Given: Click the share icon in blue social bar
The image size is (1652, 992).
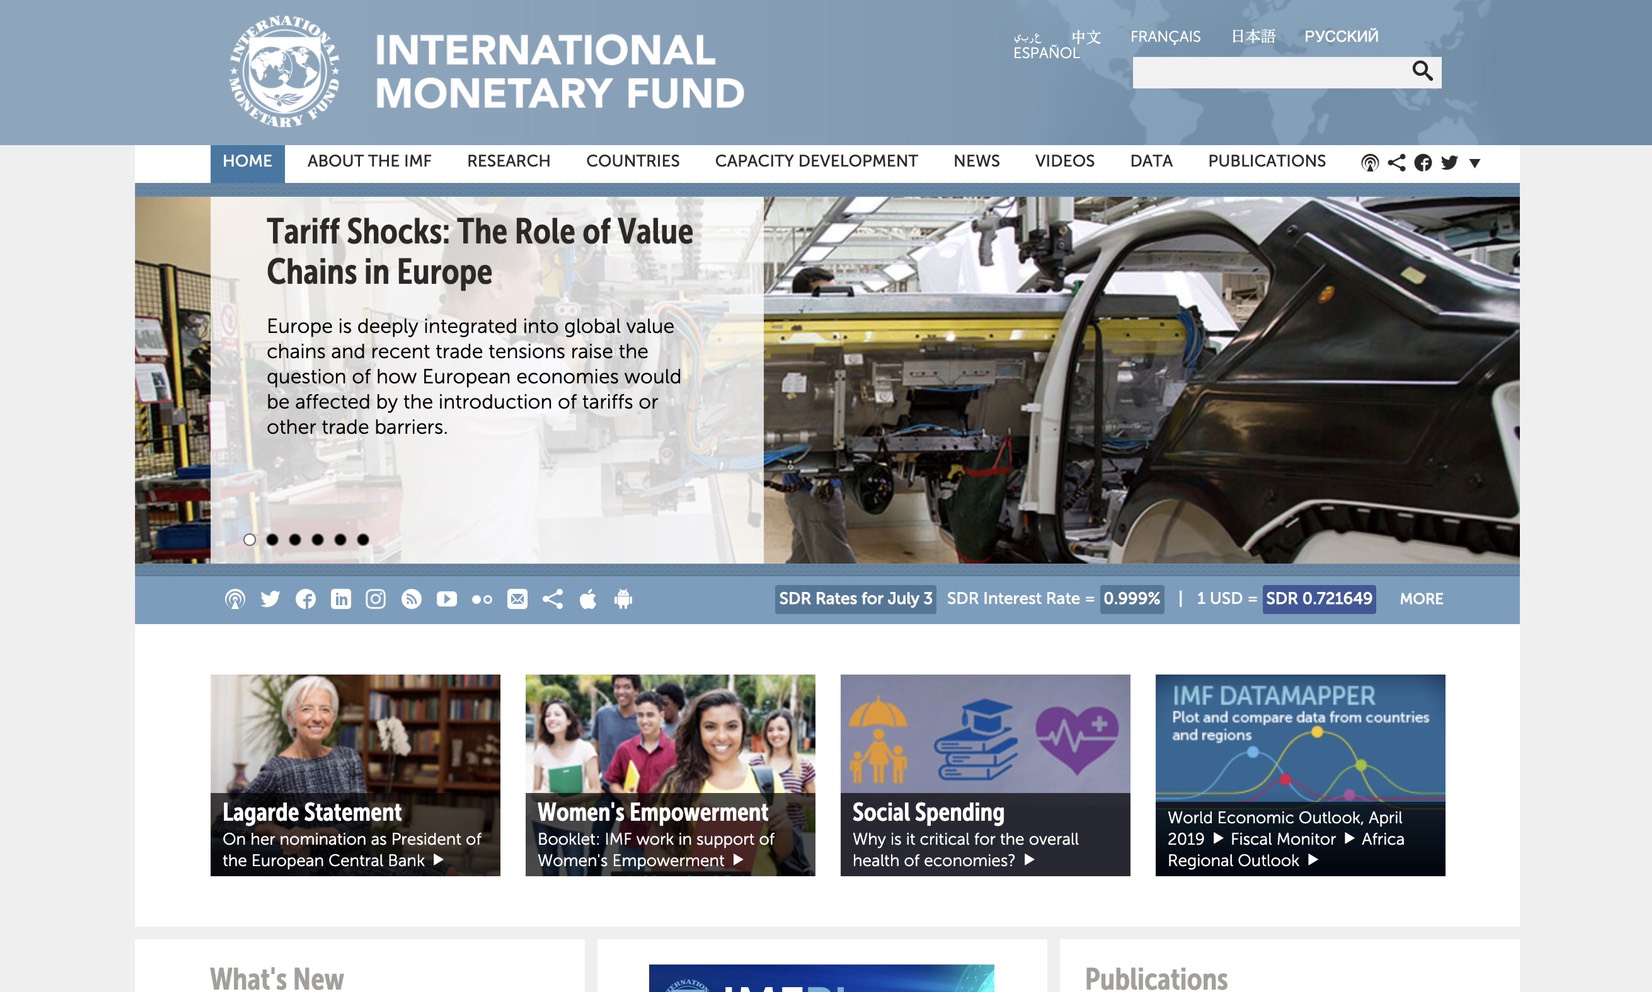Looking at the screenshot, I should pyautogui.click(x=553, y=599).
